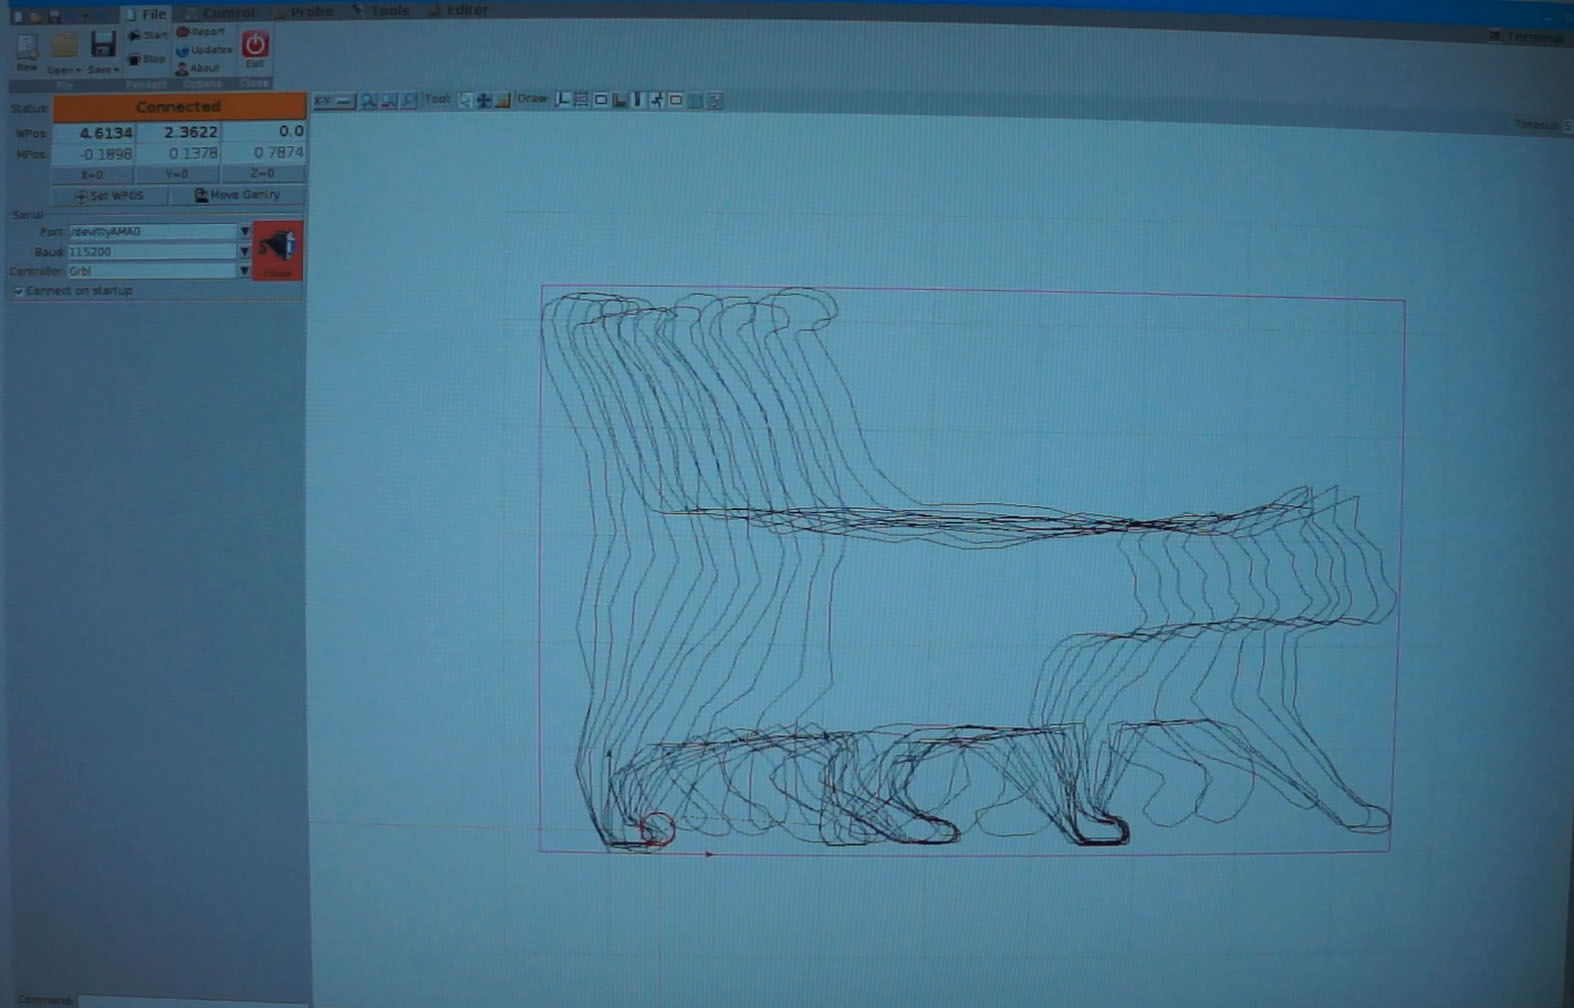Click the Connected status bar
This screenshot has height=1008, width=1574.
click(179, 107)
